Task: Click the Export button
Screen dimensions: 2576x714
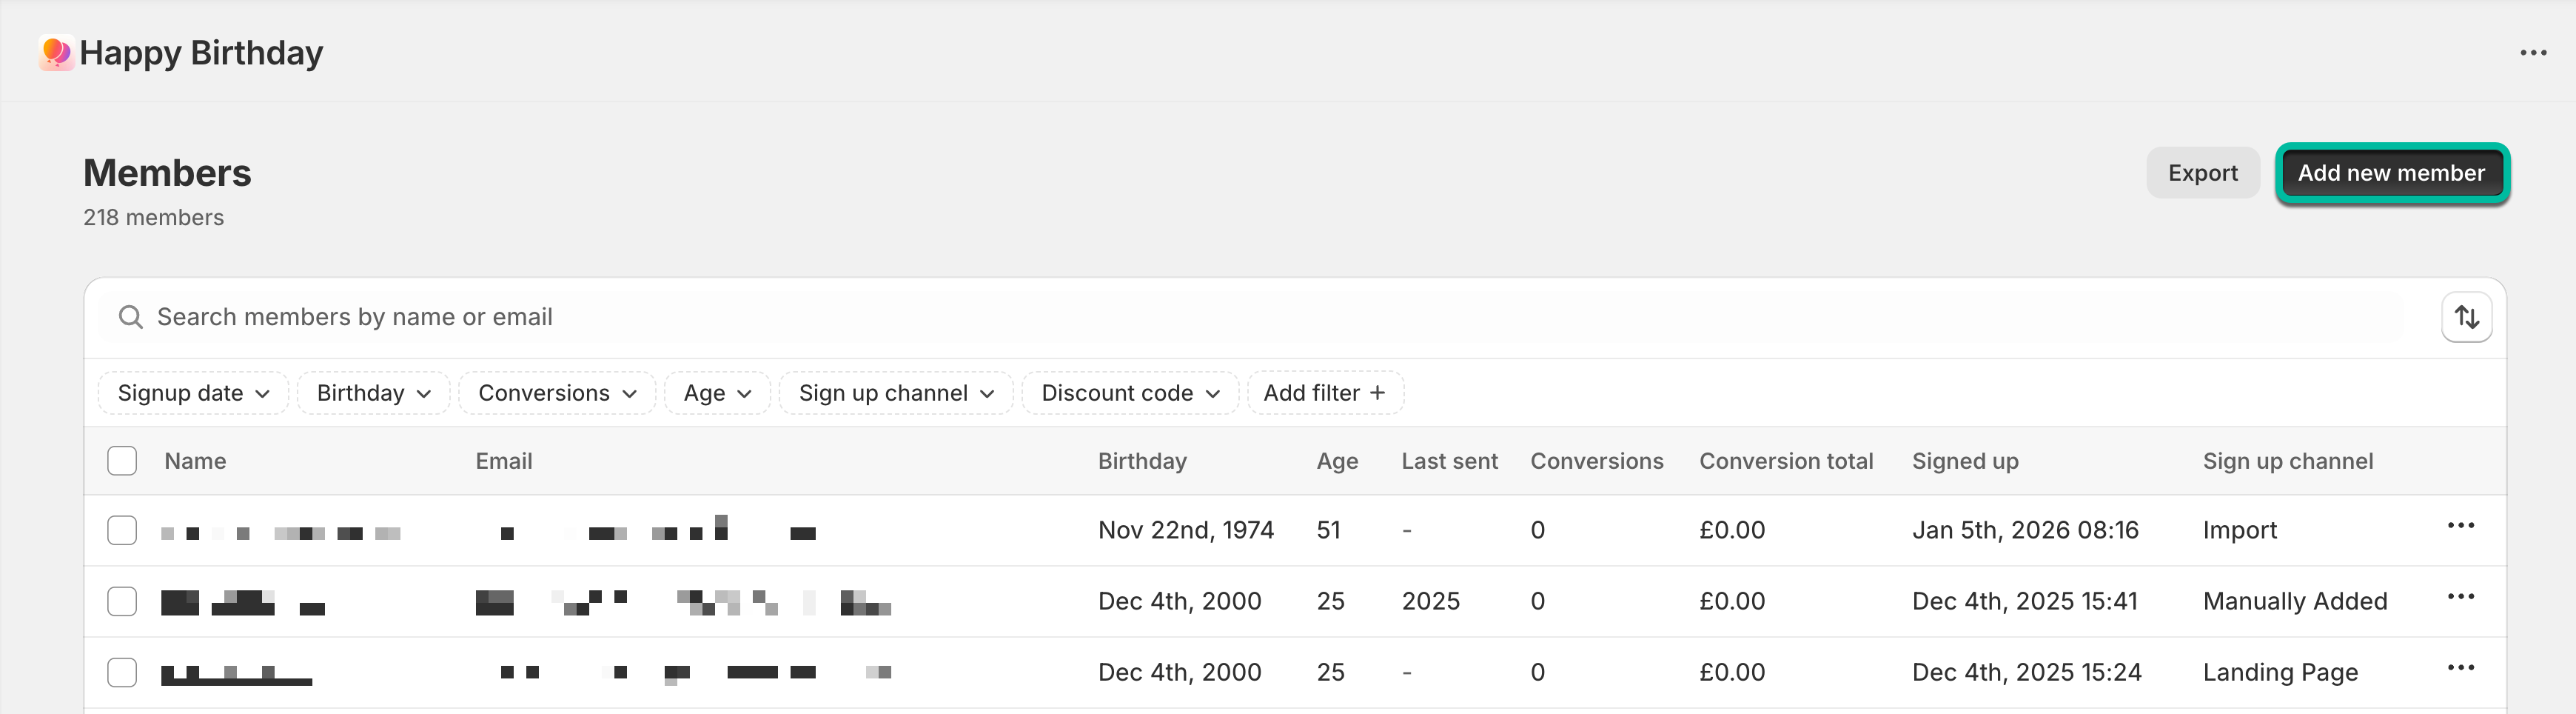Action: (x=2202, y=173)
